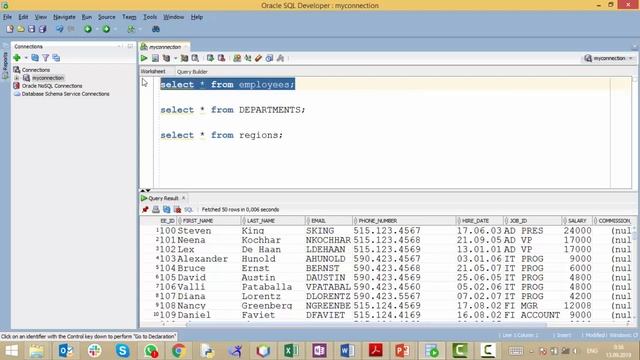Image resolution: width=640 pixels, height=360 pixels.
Task: Run the statement with green play button
Action: point(144,58)
